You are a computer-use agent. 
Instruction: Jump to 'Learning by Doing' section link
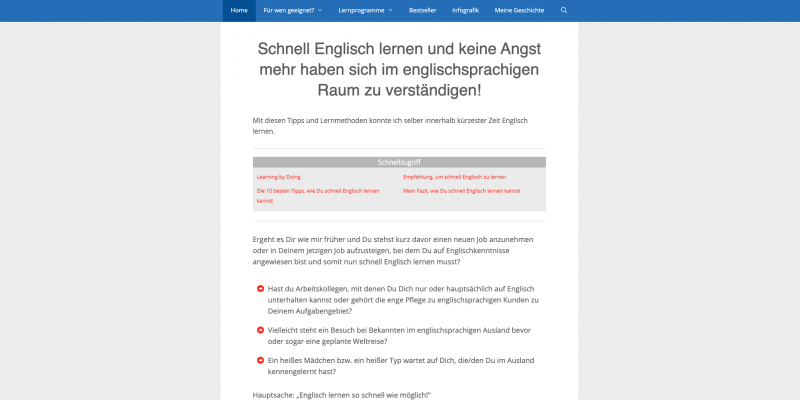point(278,177)
